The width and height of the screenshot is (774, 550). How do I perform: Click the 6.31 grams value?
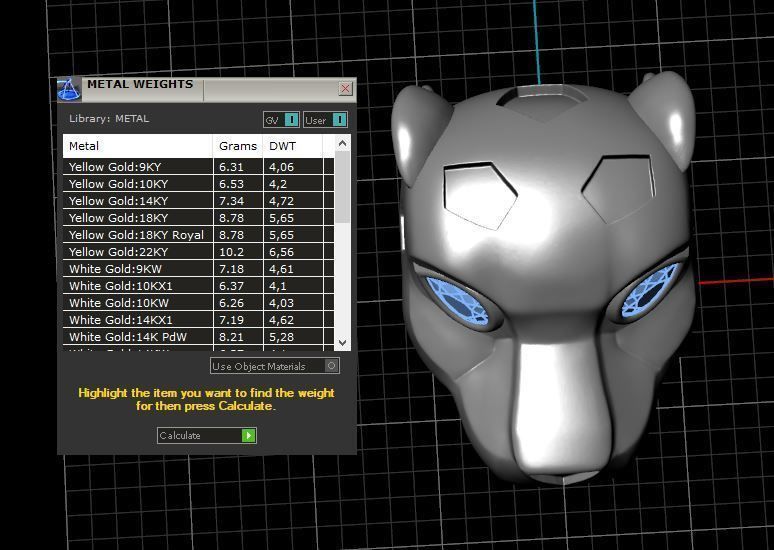pyautogui.click(x=232, y=167)
